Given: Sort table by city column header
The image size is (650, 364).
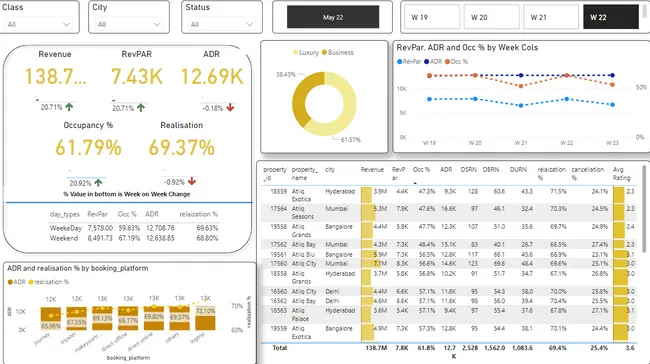Looking at the screenshot, I should click(330, 170).
